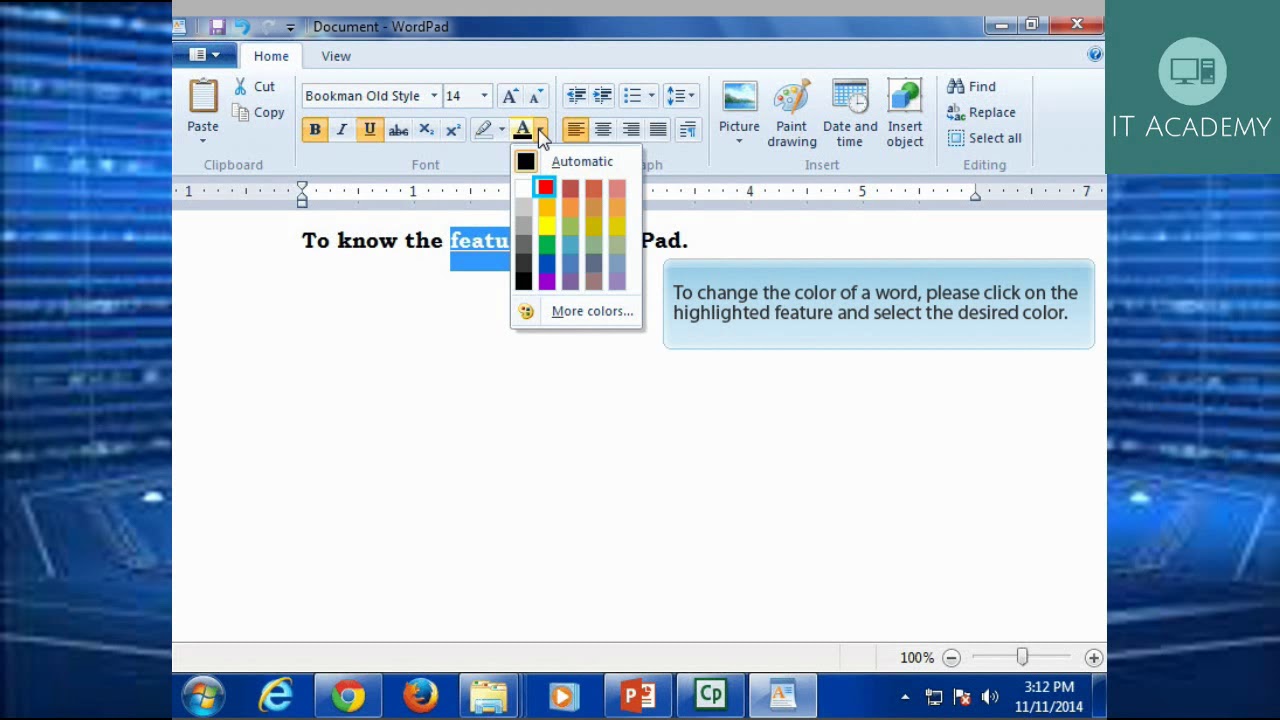Toggle Bold formatting
This screenshot has width=1280, height=720.
pyautogui.click(x=315, y=130)
